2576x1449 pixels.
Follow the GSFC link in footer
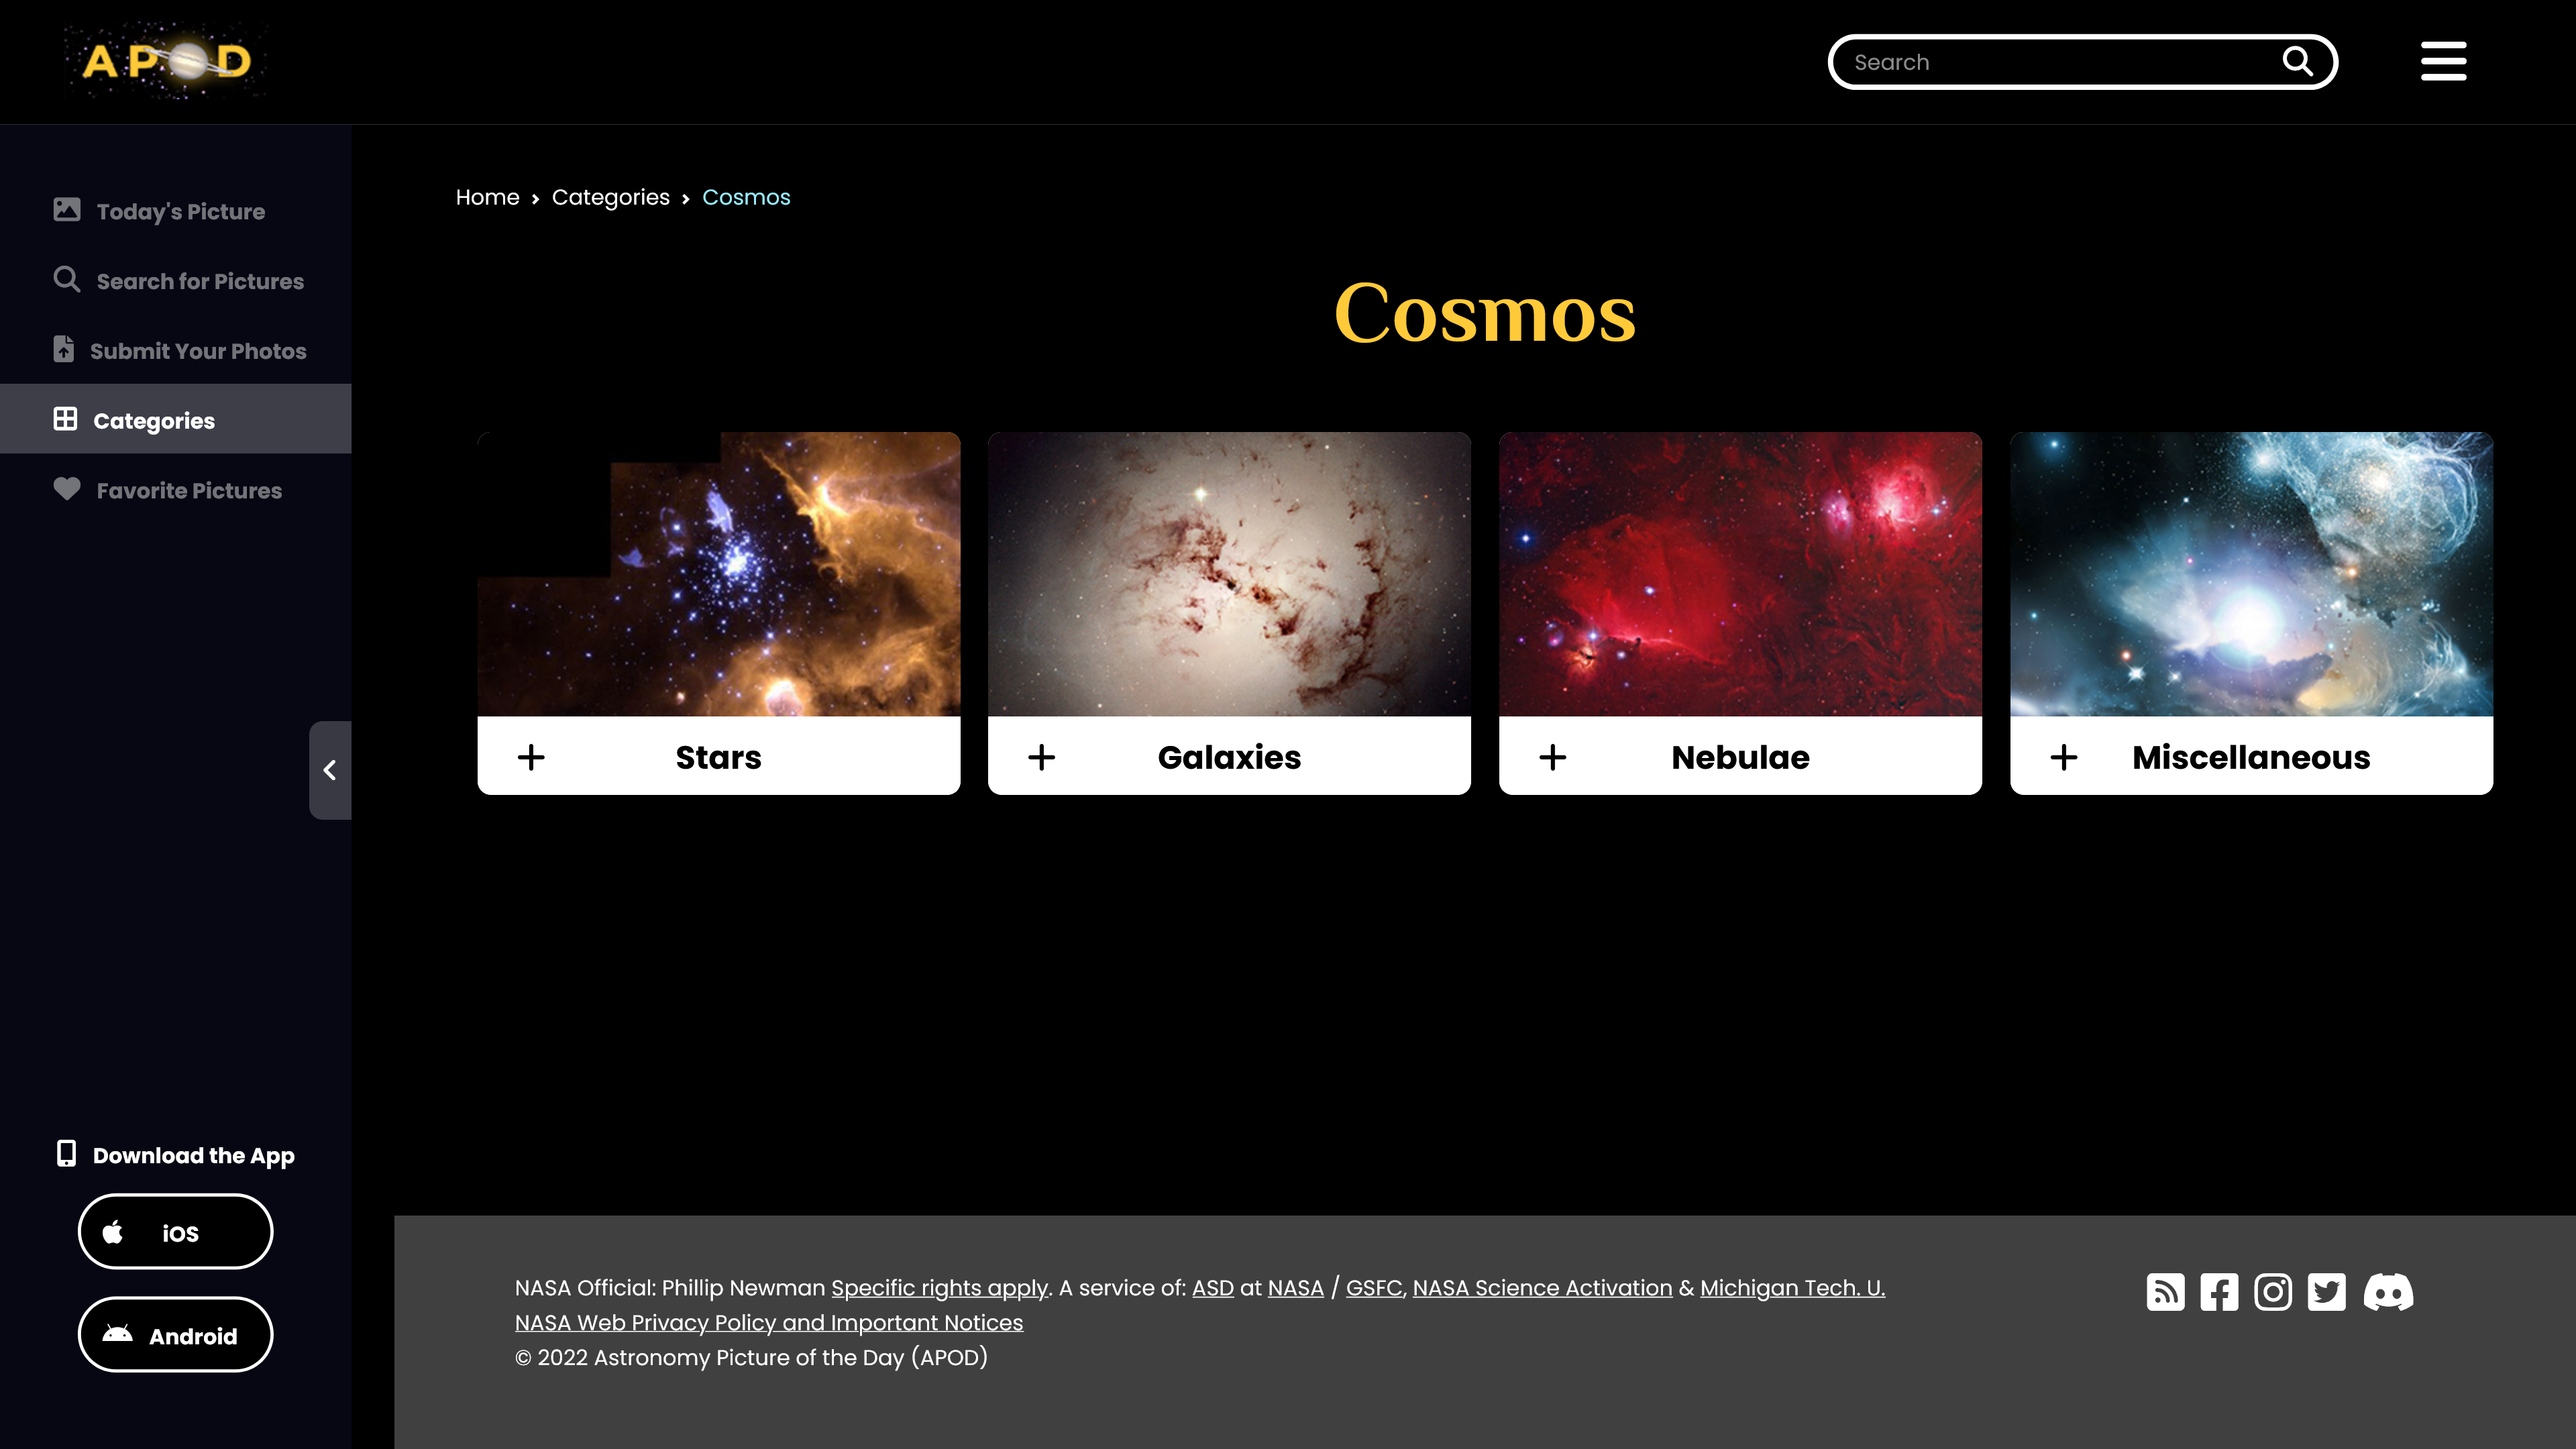tap(1374, 1288)
